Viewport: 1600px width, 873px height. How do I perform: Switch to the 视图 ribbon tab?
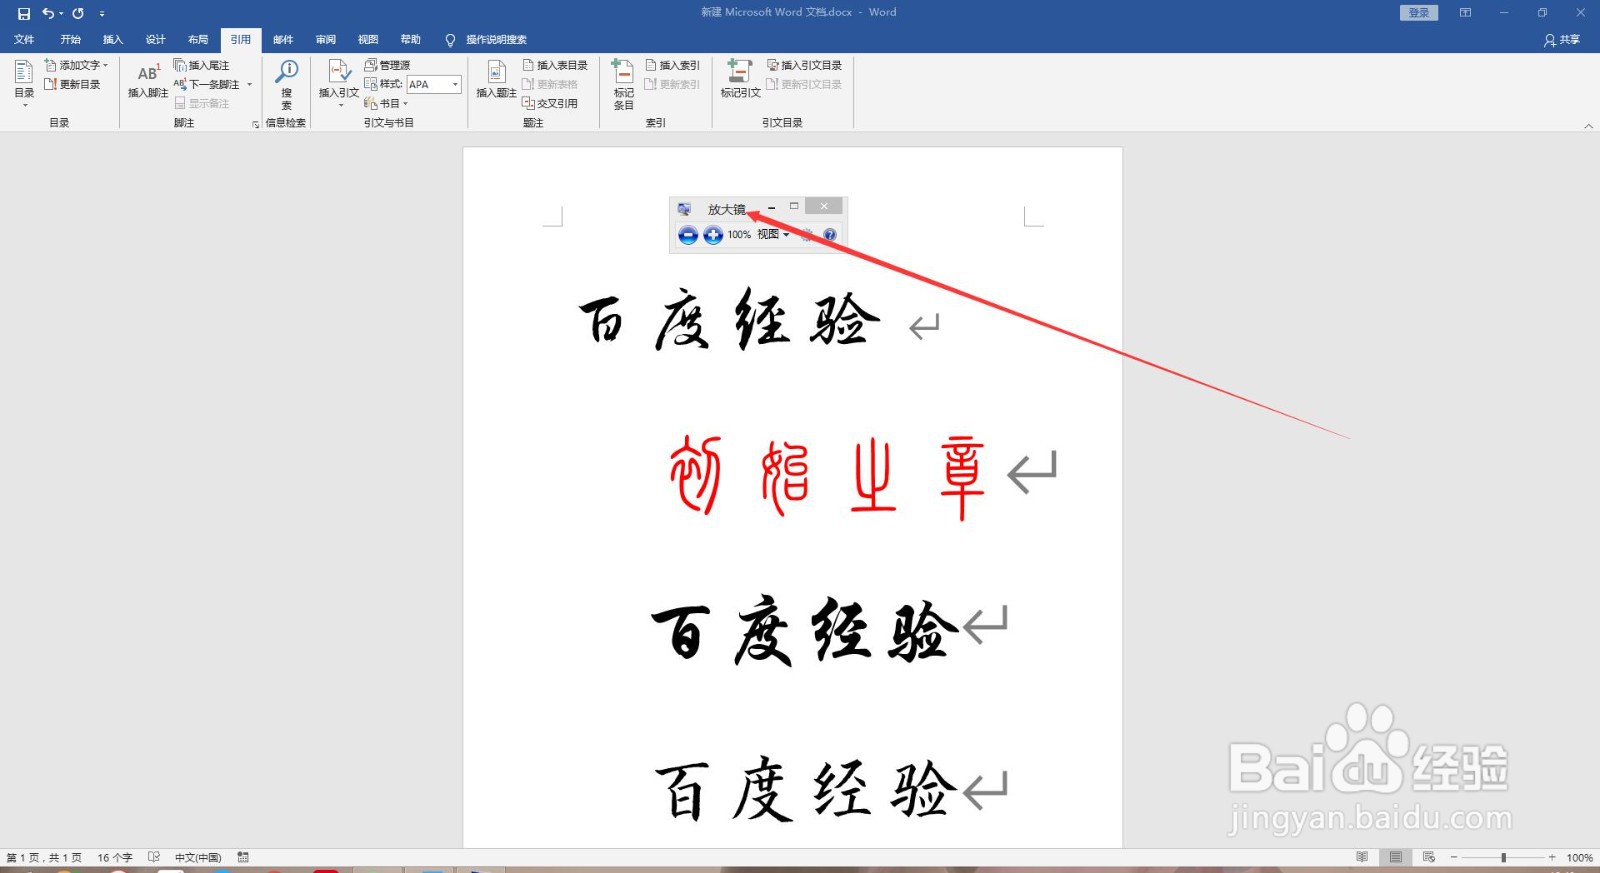tap(368, 40)
